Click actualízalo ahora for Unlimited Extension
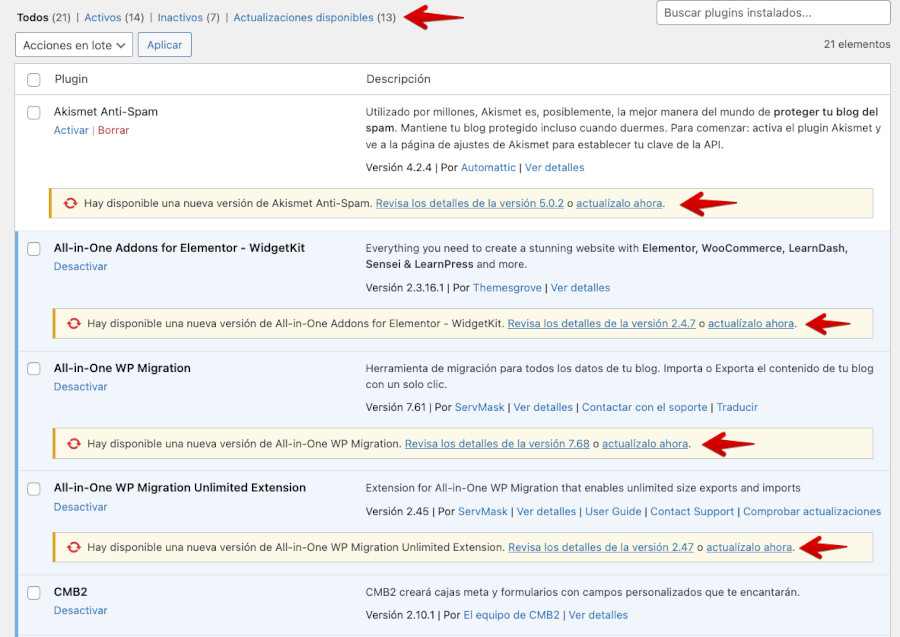 [x=749, y=547]
